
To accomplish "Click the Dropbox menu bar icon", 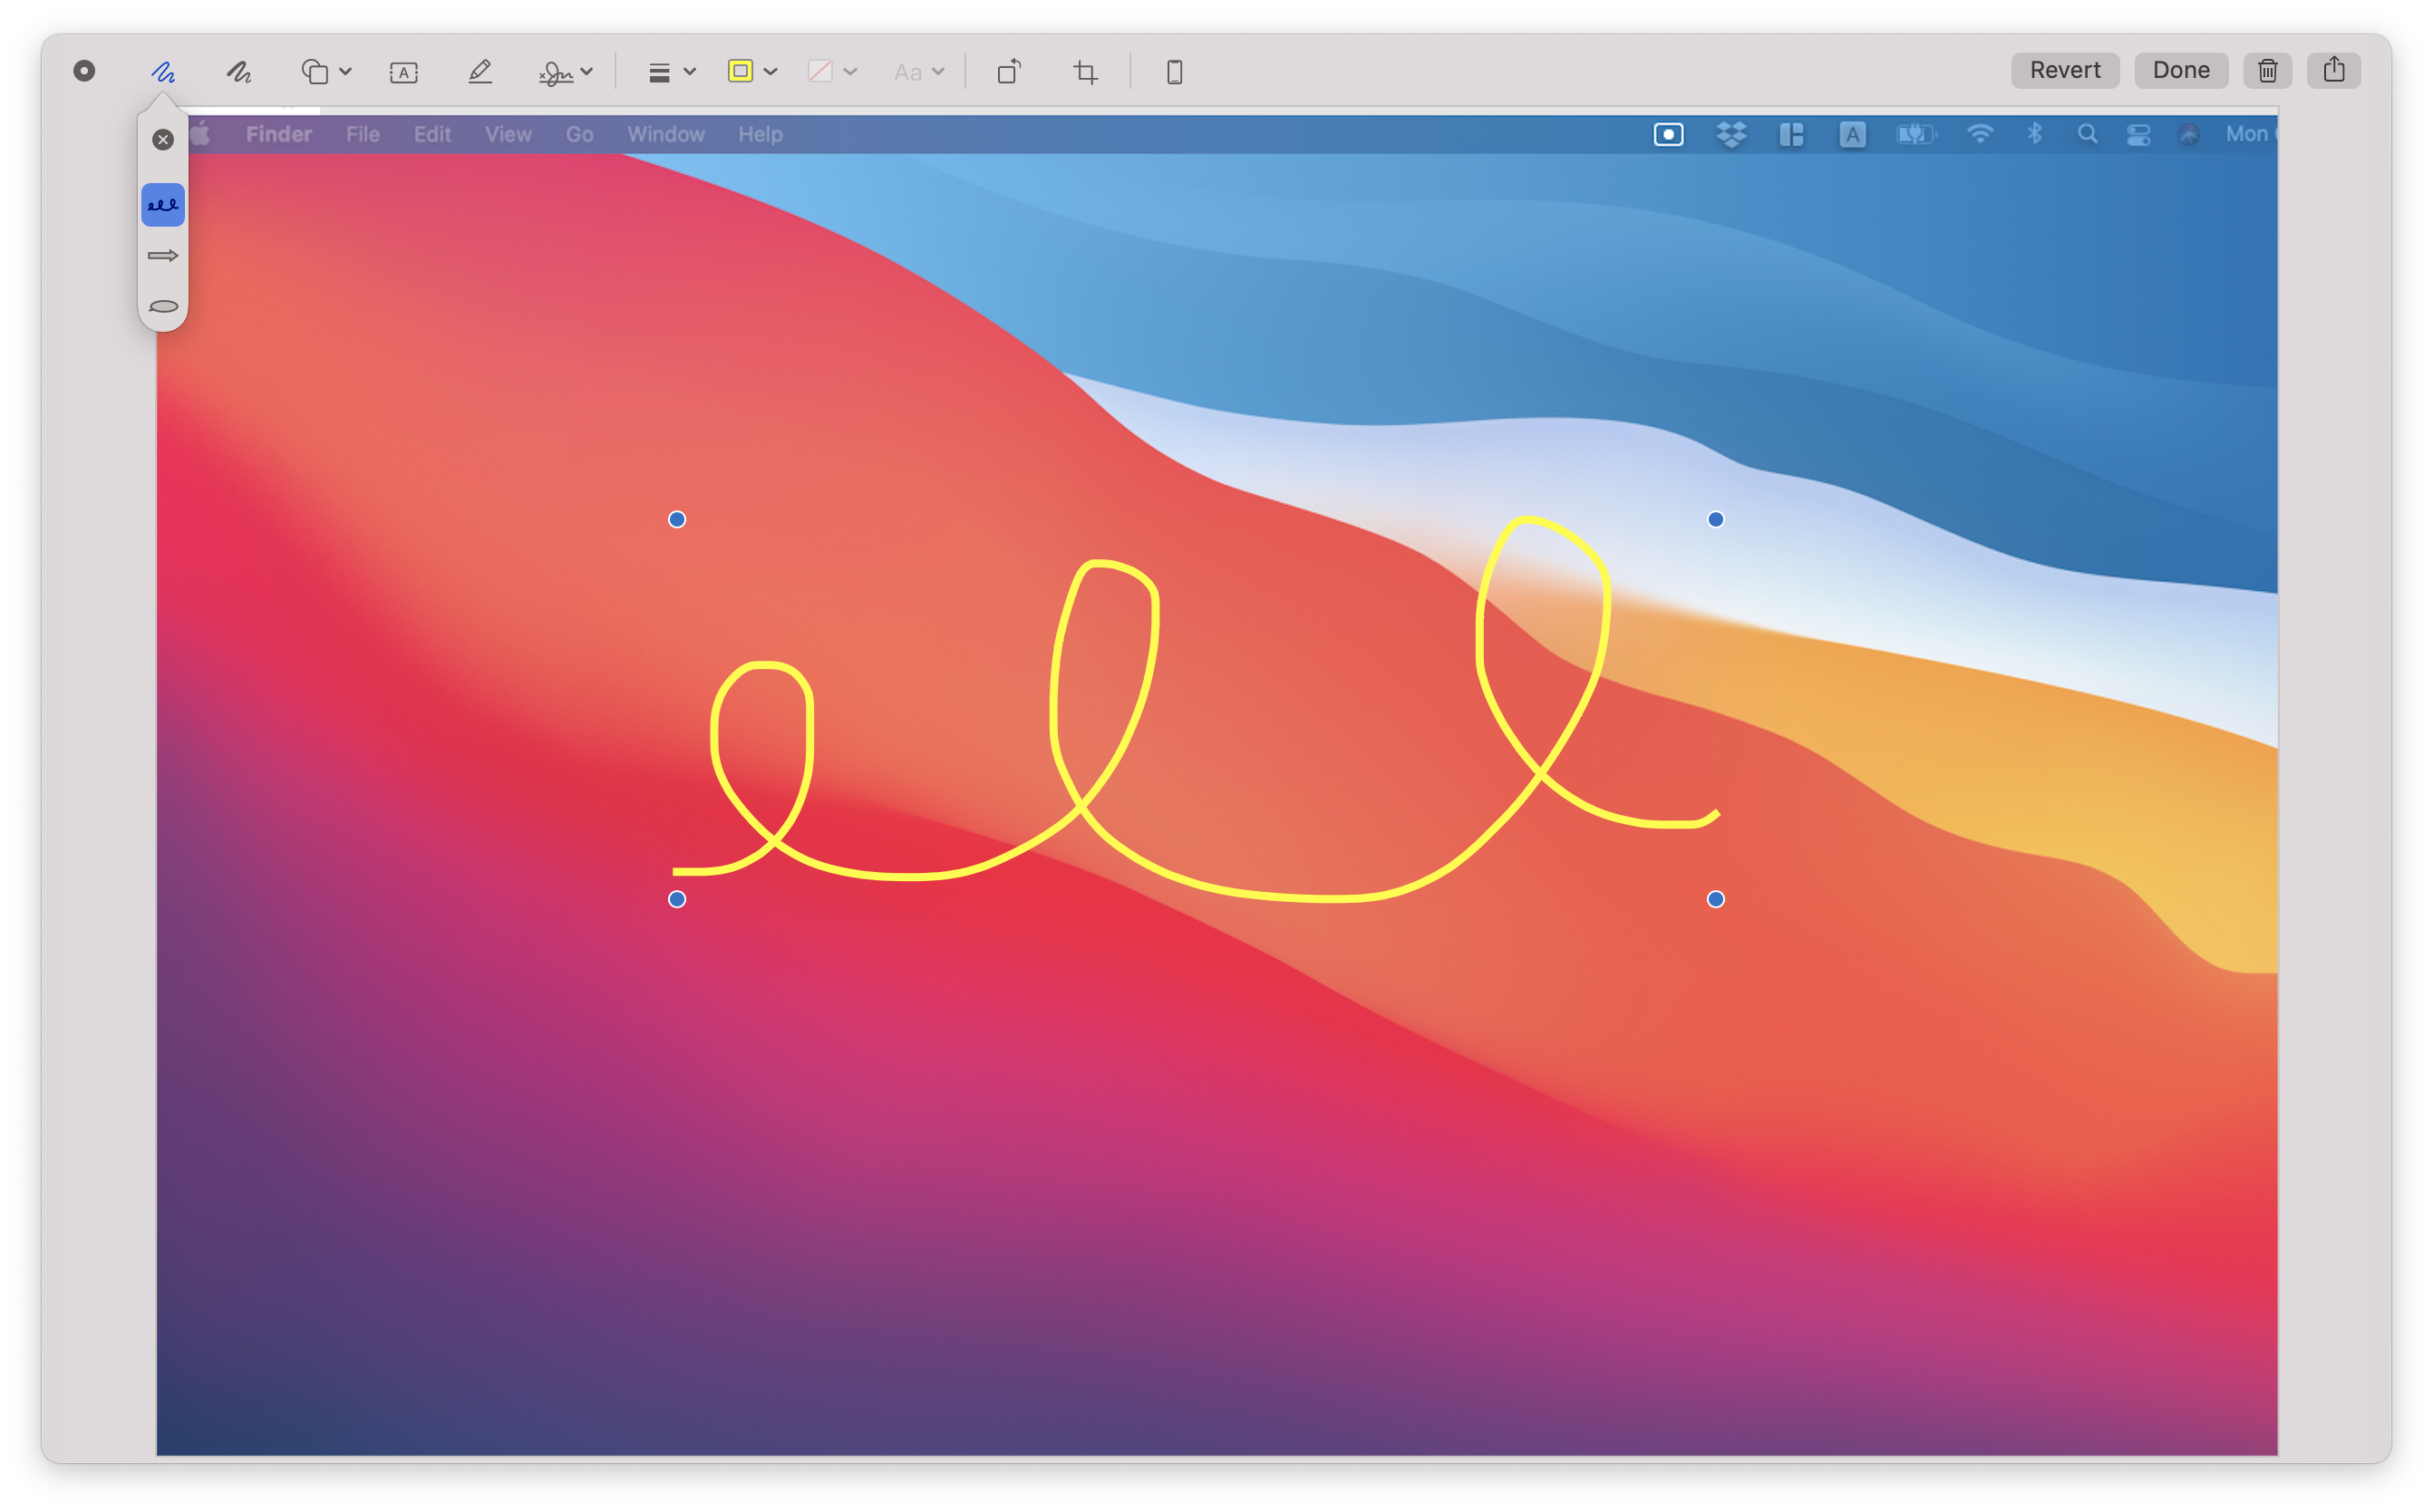I will coord(1731,134).
